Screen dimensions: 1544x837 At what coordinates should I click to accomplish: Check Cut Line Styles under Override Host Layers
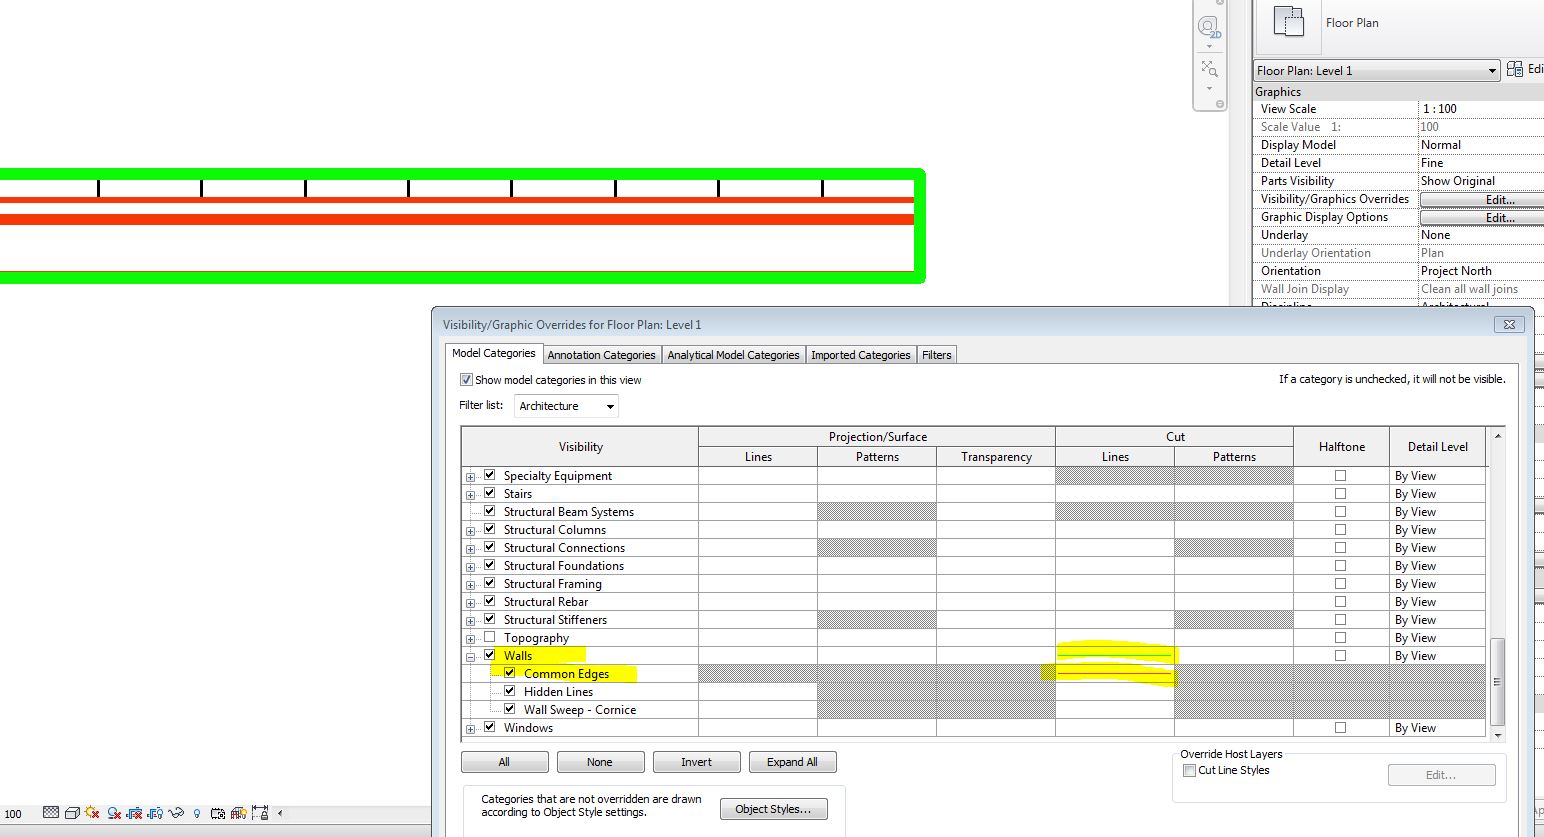(x=1189, y=770)
